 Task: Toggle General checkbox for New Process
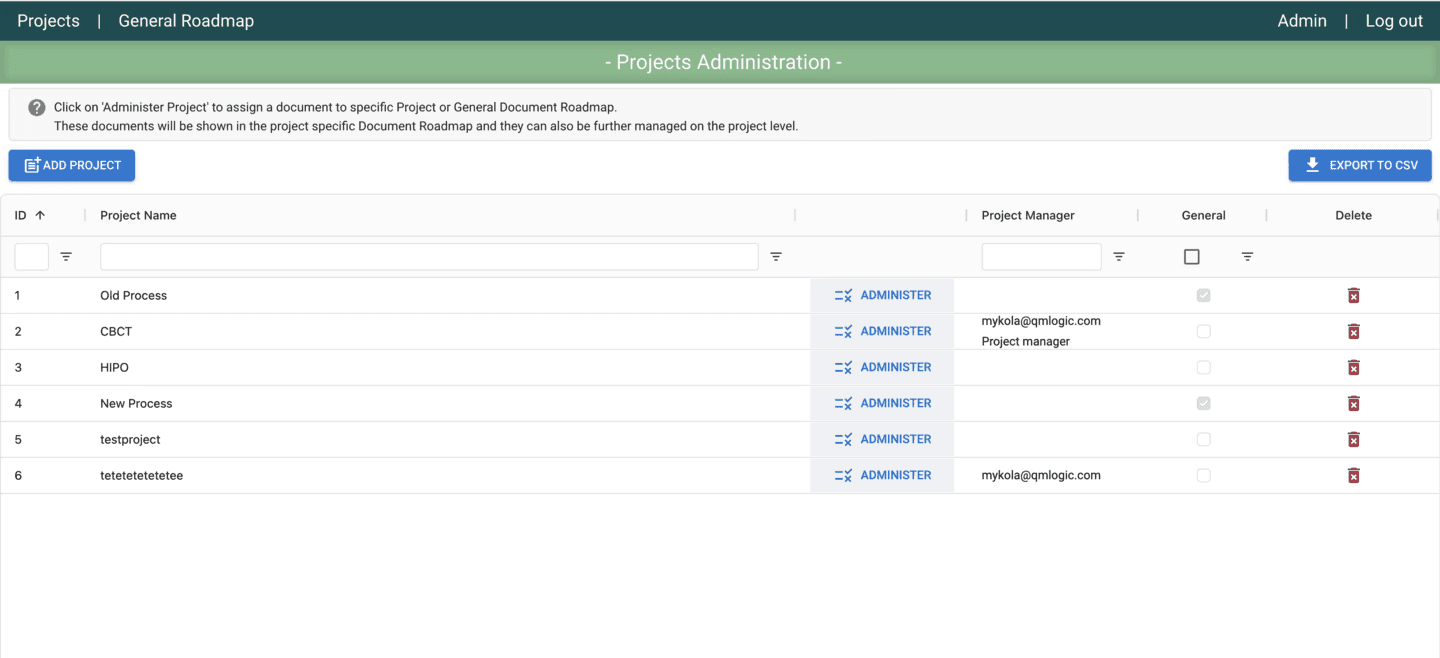pyautogui.click(x=1204, y=403)
